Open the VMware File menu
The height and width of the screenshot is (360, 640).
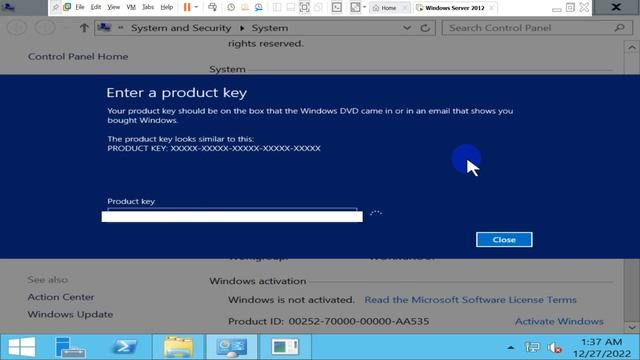80,7
